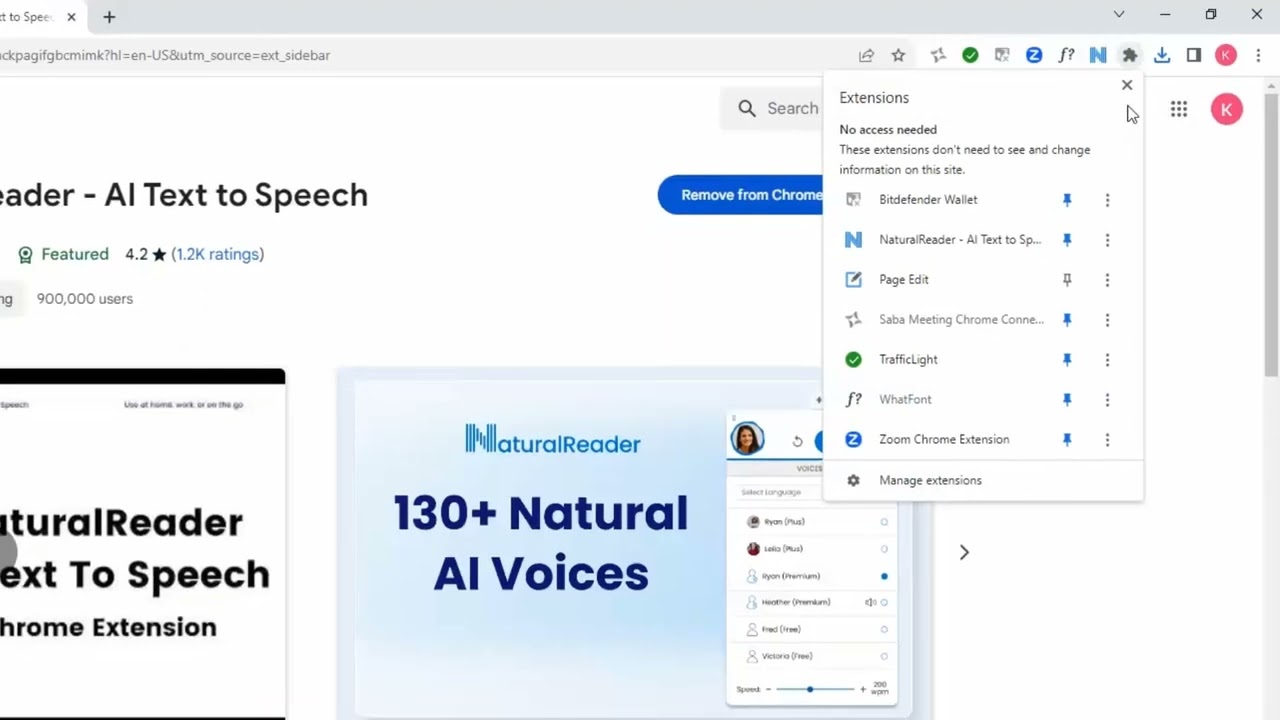Open the Bitdefender Wallet toolbar icon
Image resolution: width=1280 pixels, height=720 pixels.
1002,55
